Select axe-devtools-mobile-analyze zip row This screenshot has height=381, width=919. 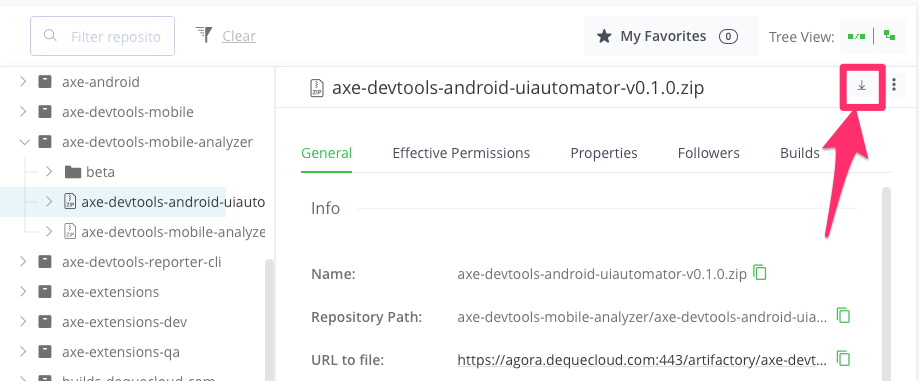pos(173,232)
